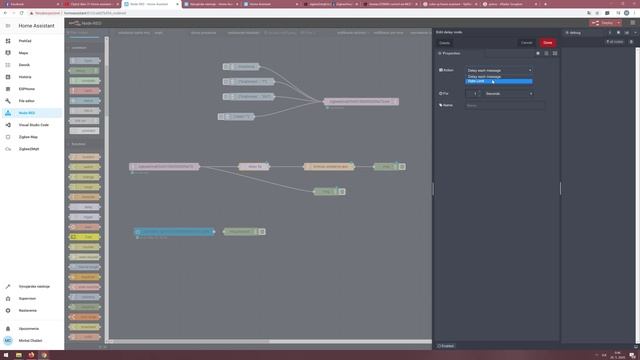Image resolution: width=640 pixels, height=360 pixels.
Task: Open the Deploy options dropdown arrow
Action: 619,23
